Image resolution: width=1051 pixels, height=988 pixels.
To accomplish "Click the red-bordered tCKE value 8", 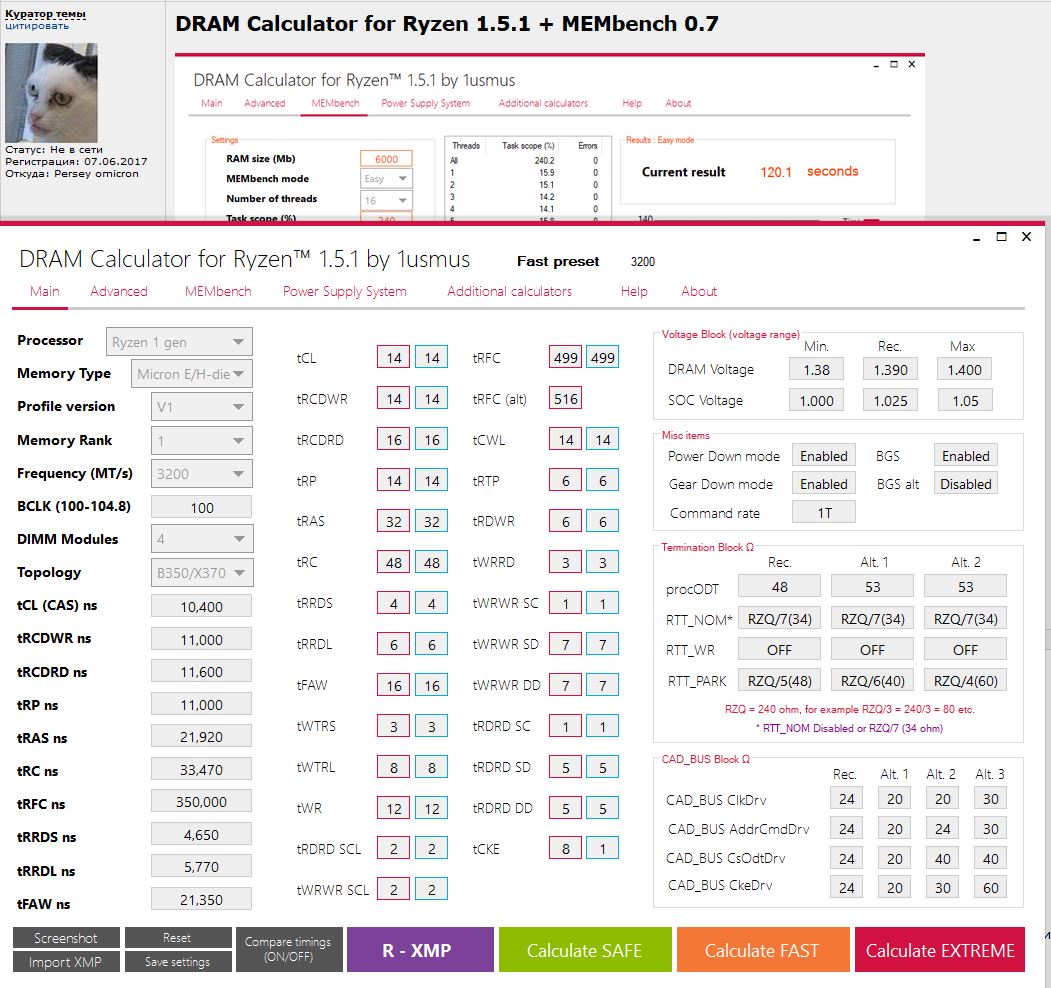I will [565, 849].
